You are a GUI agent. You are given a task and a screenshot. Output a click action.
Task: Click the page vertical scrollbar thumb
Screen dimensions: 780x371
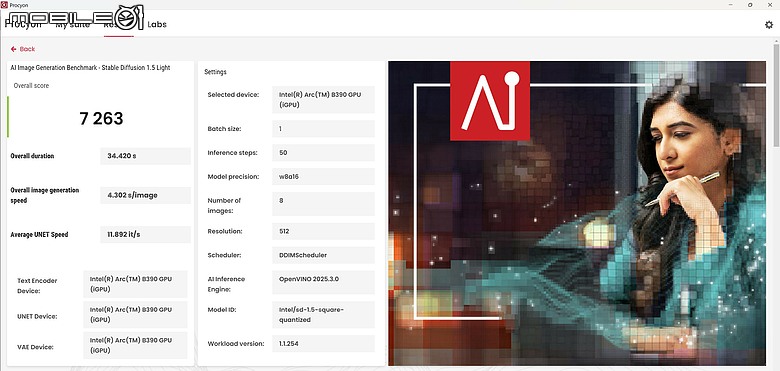[x=776, y=95]
